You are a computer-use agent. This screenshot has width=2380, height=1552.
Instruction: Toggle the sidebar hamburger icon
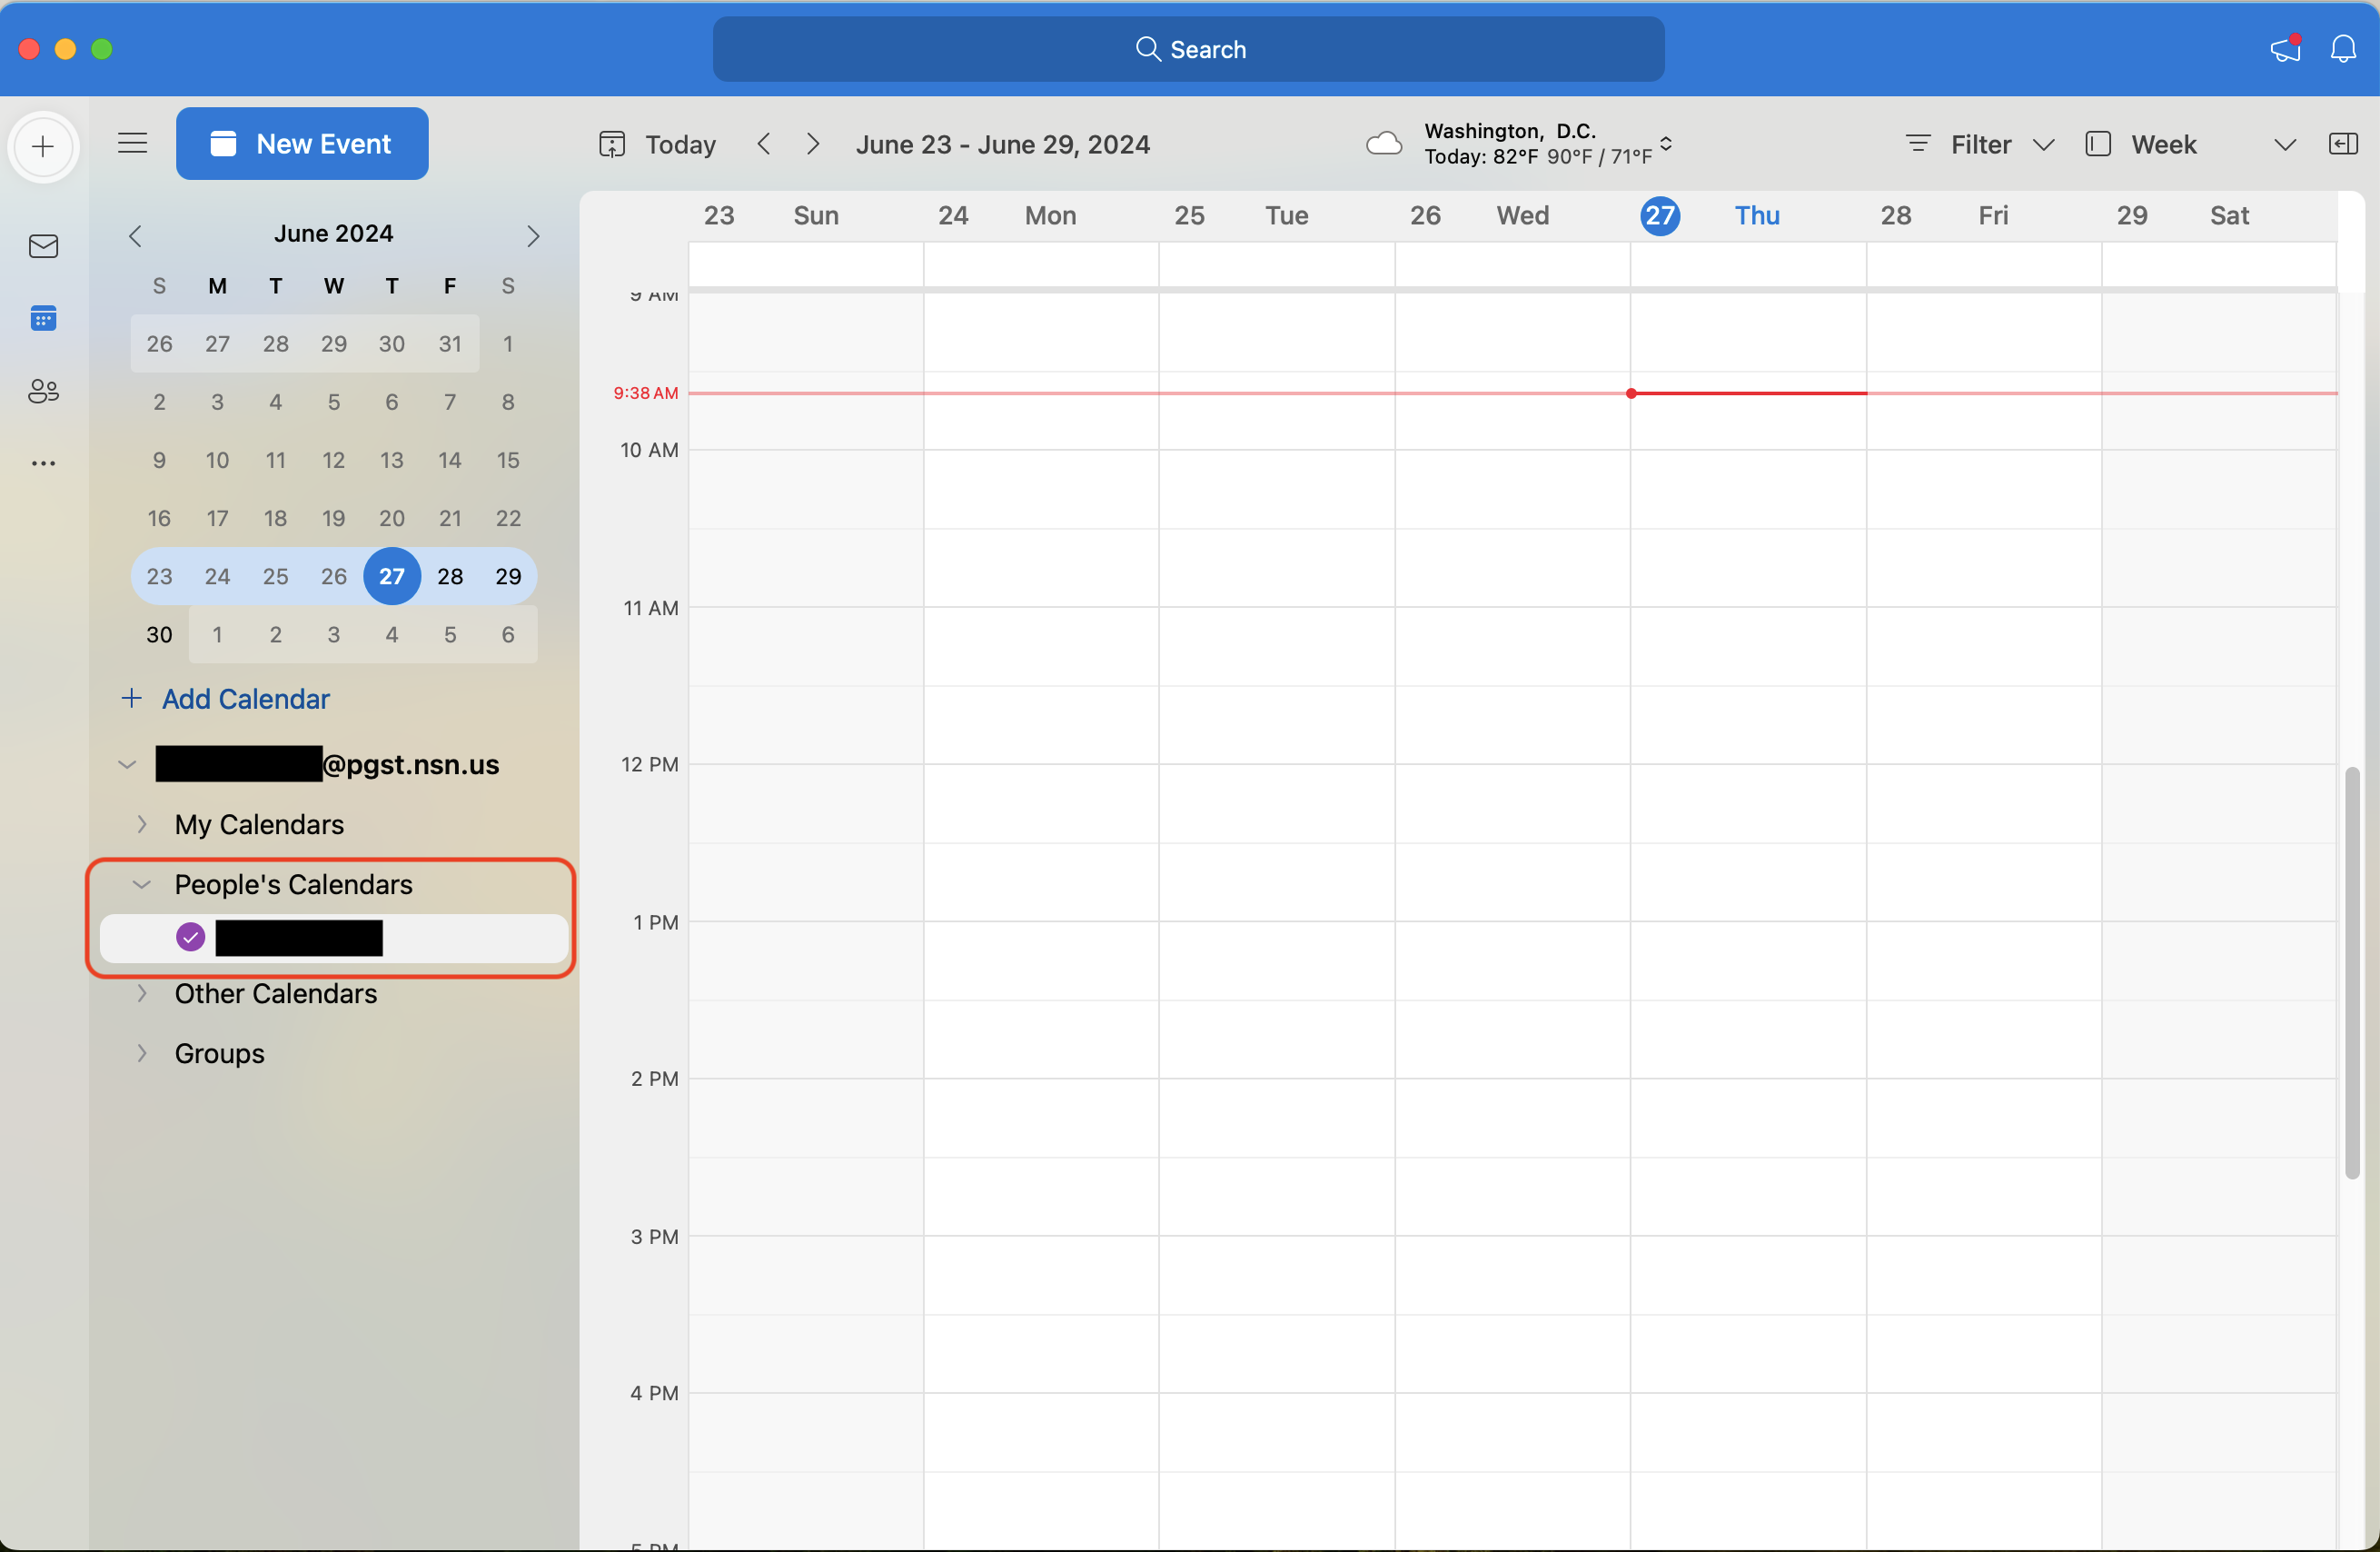(x=132, y=144)
